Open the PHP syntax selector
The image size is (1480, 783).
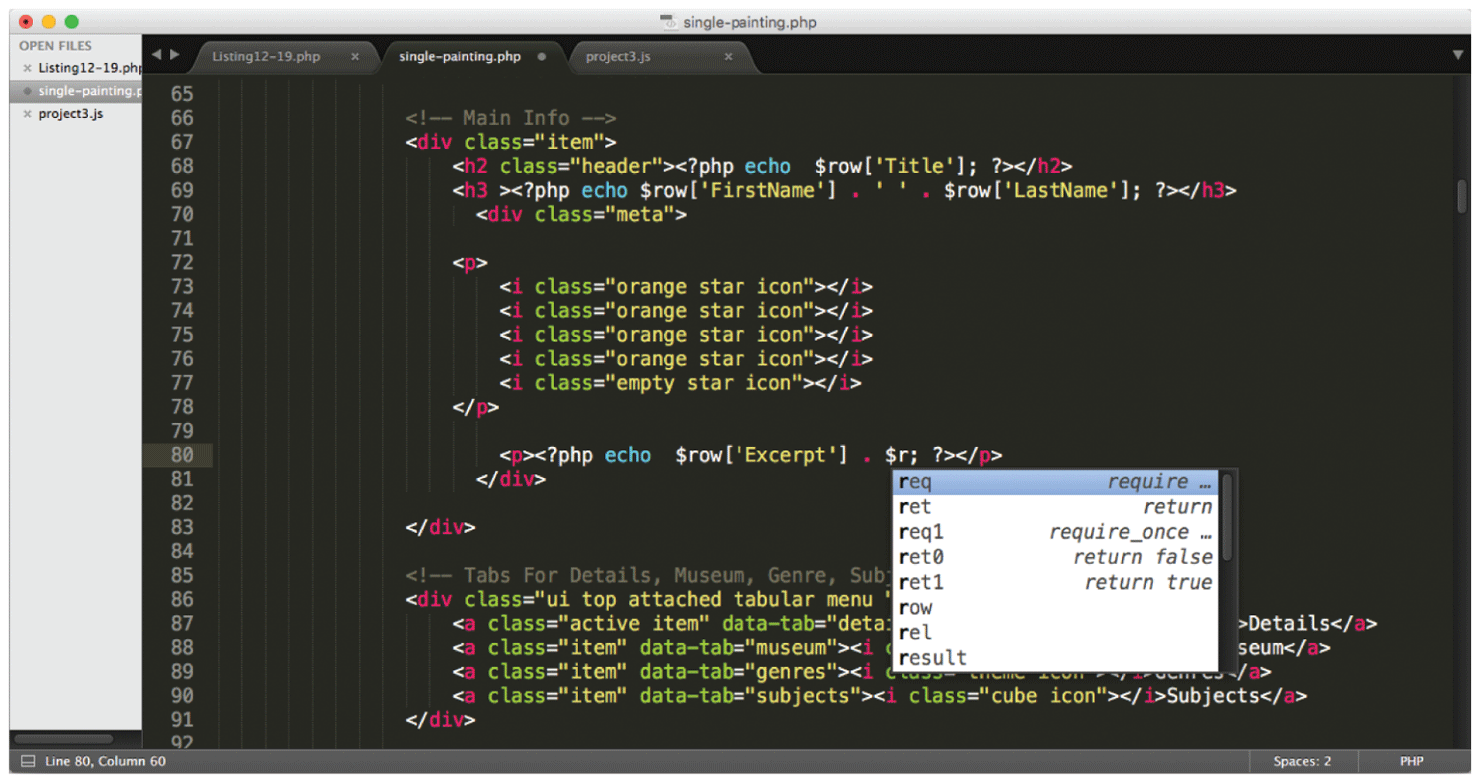click(1411, 761)
